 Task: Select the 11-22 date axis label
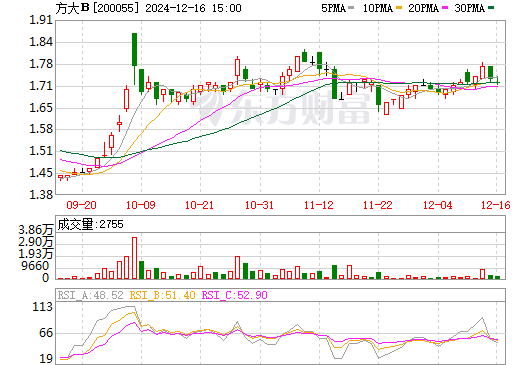point(378,205)
